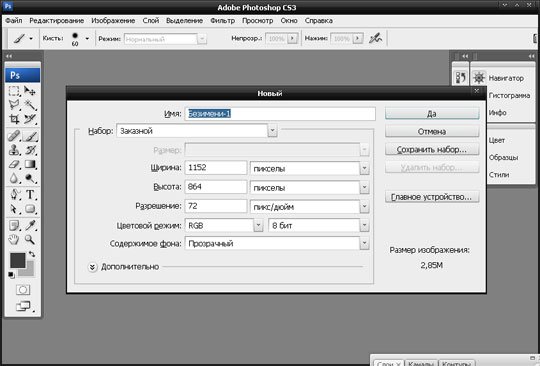Open resolution units пикс/дюйм dropdown
This screenshot has height=366, width=540.
tap(364, 207)
